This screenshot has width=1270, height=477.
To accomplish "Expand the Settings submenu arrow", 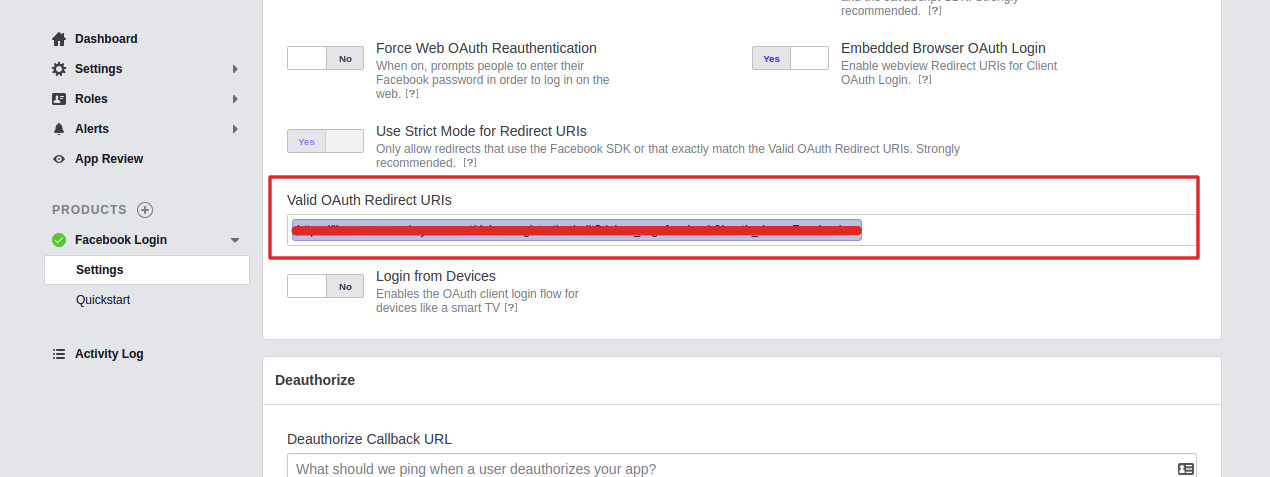I will pos(235,69).
